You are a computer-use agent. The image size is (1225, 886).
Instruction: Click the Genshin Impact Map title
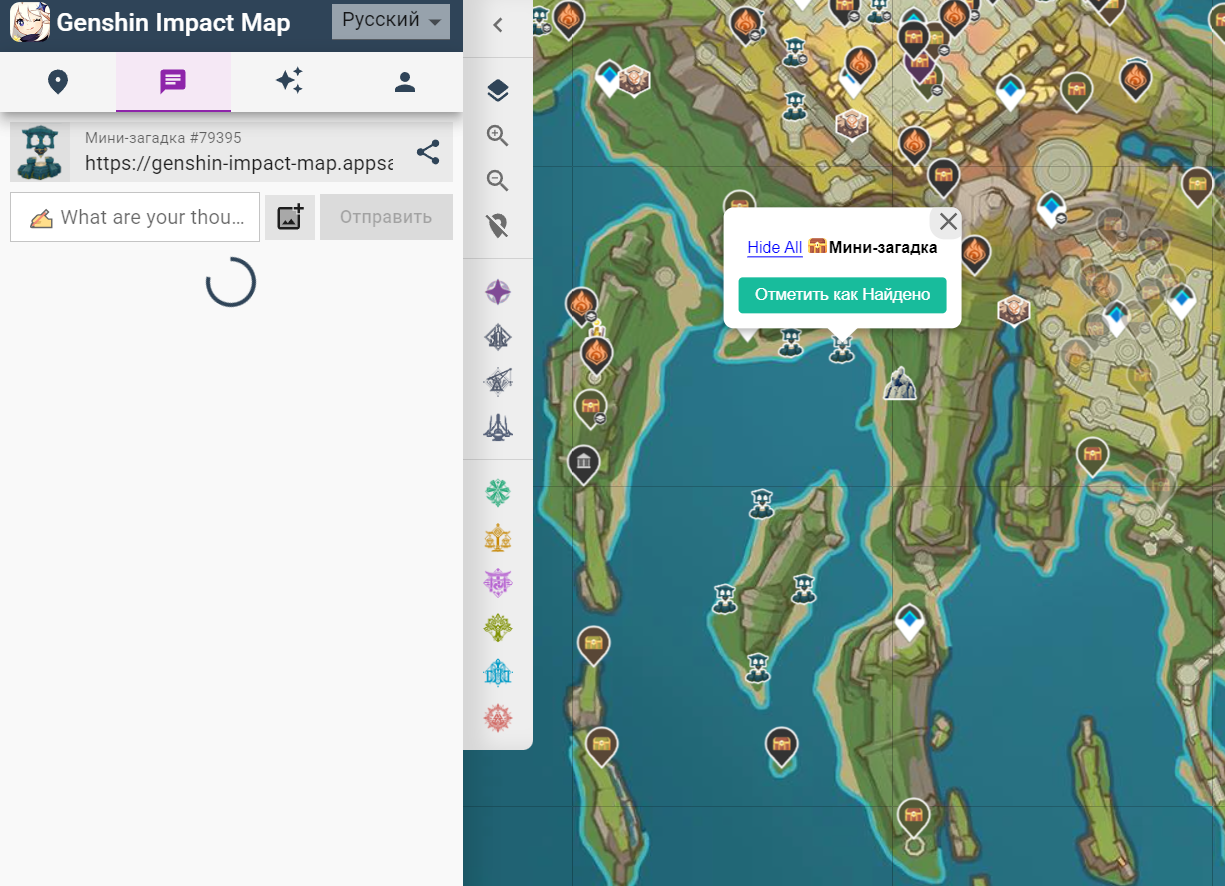173,23
